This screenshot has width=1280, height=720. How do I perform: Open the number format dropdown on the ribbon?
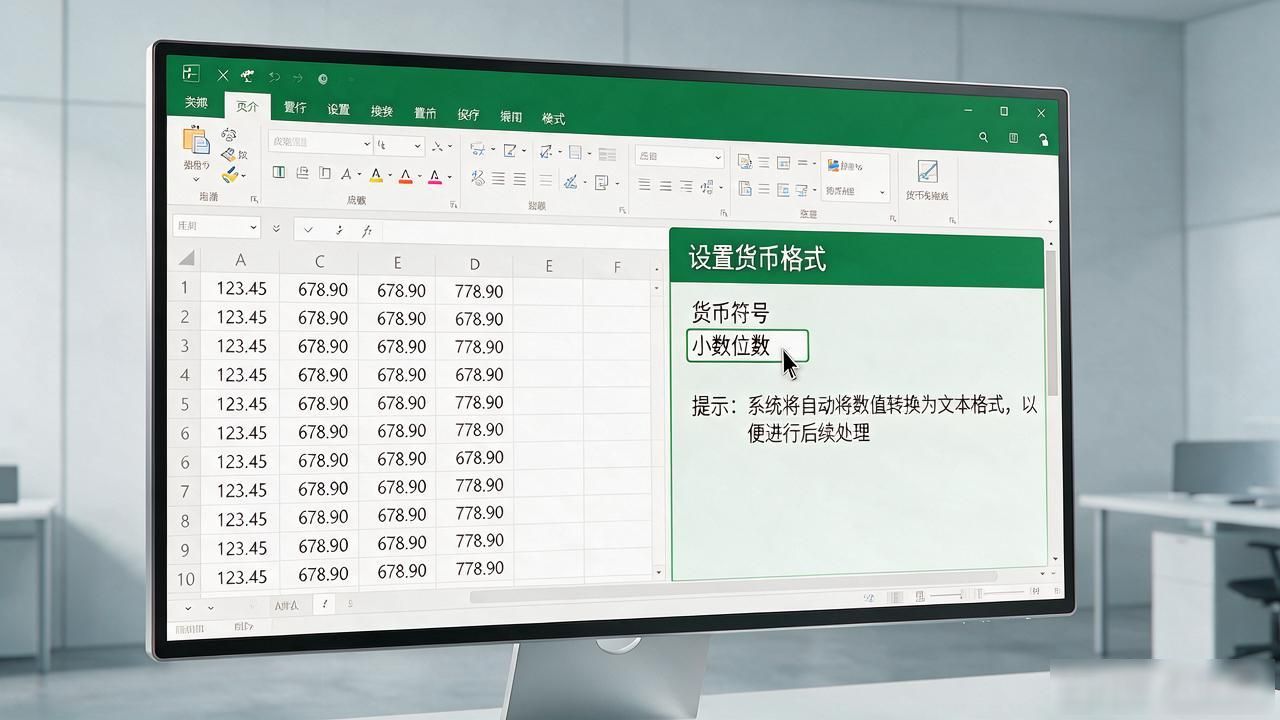click(x=718, y=158)
